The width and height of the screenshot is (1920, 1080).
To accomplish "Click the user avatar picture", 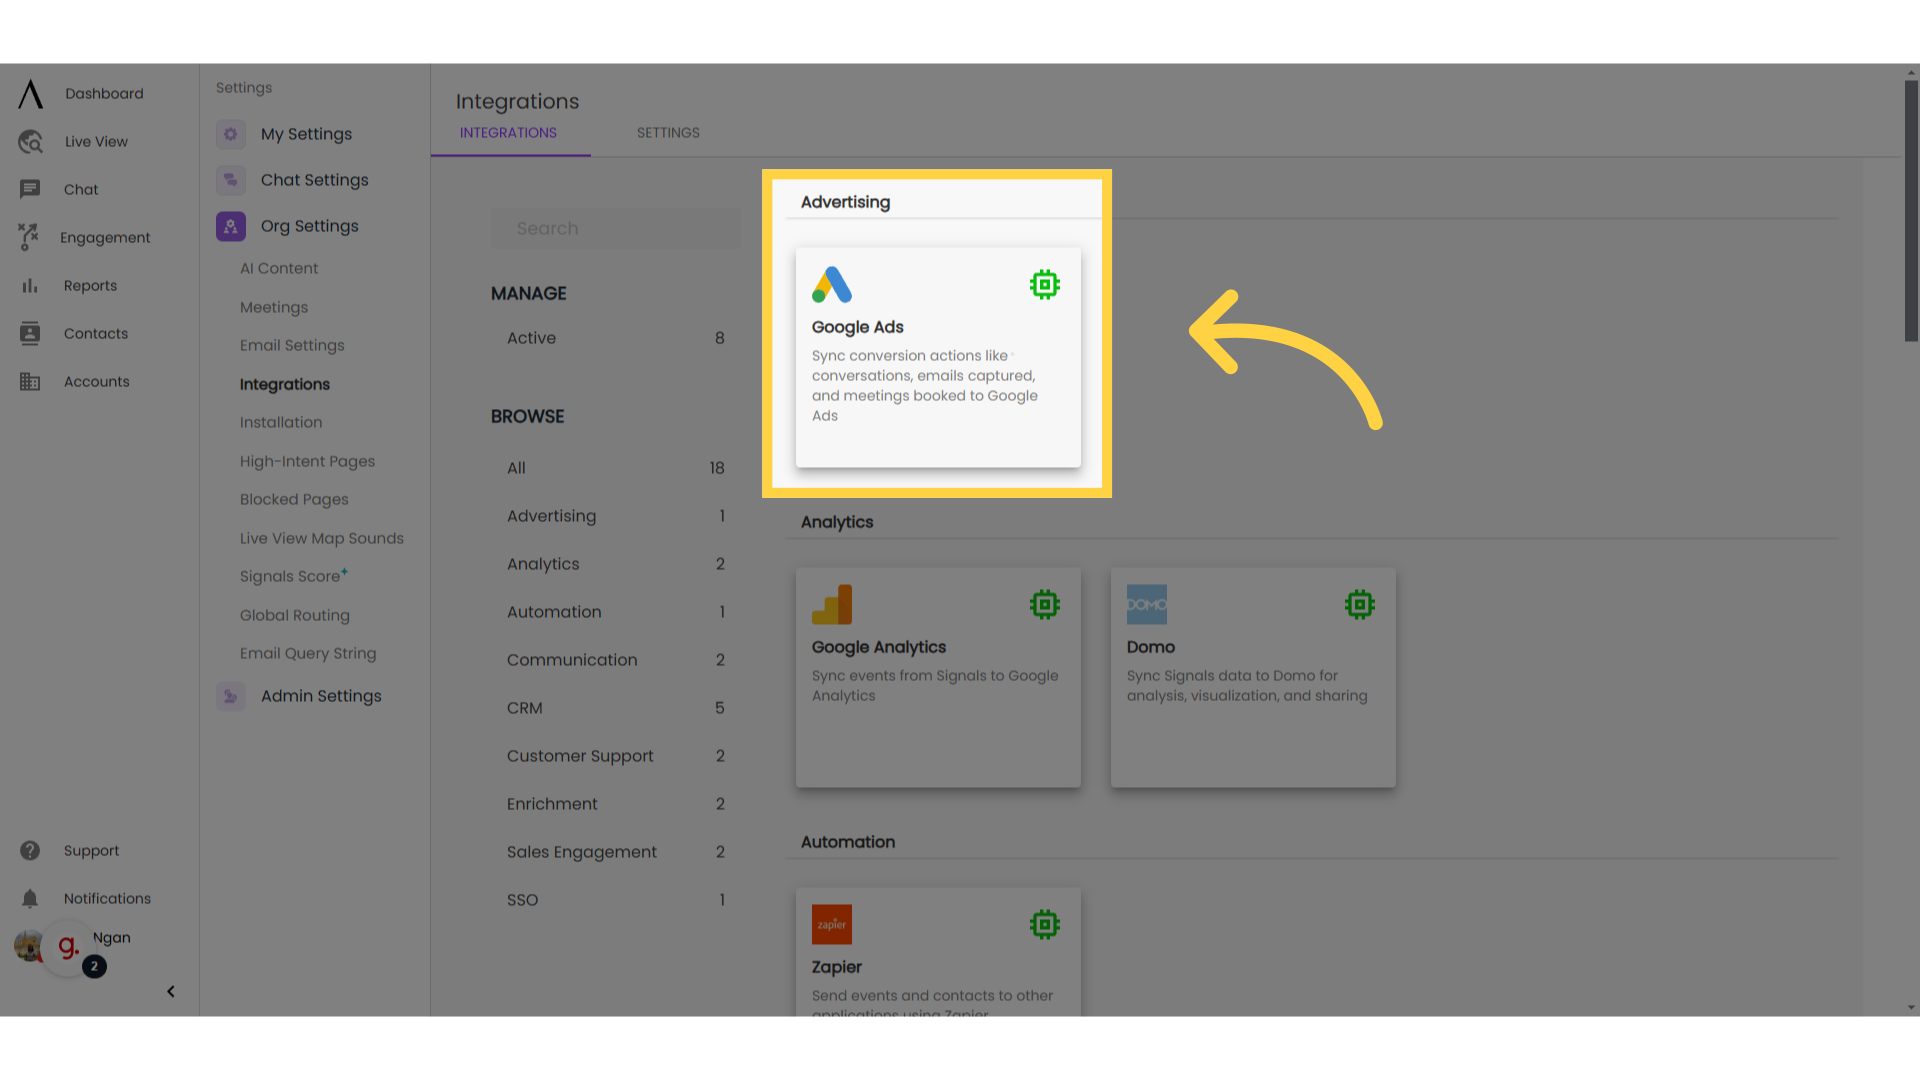I will pyautogui.click(x=27, y=945).
